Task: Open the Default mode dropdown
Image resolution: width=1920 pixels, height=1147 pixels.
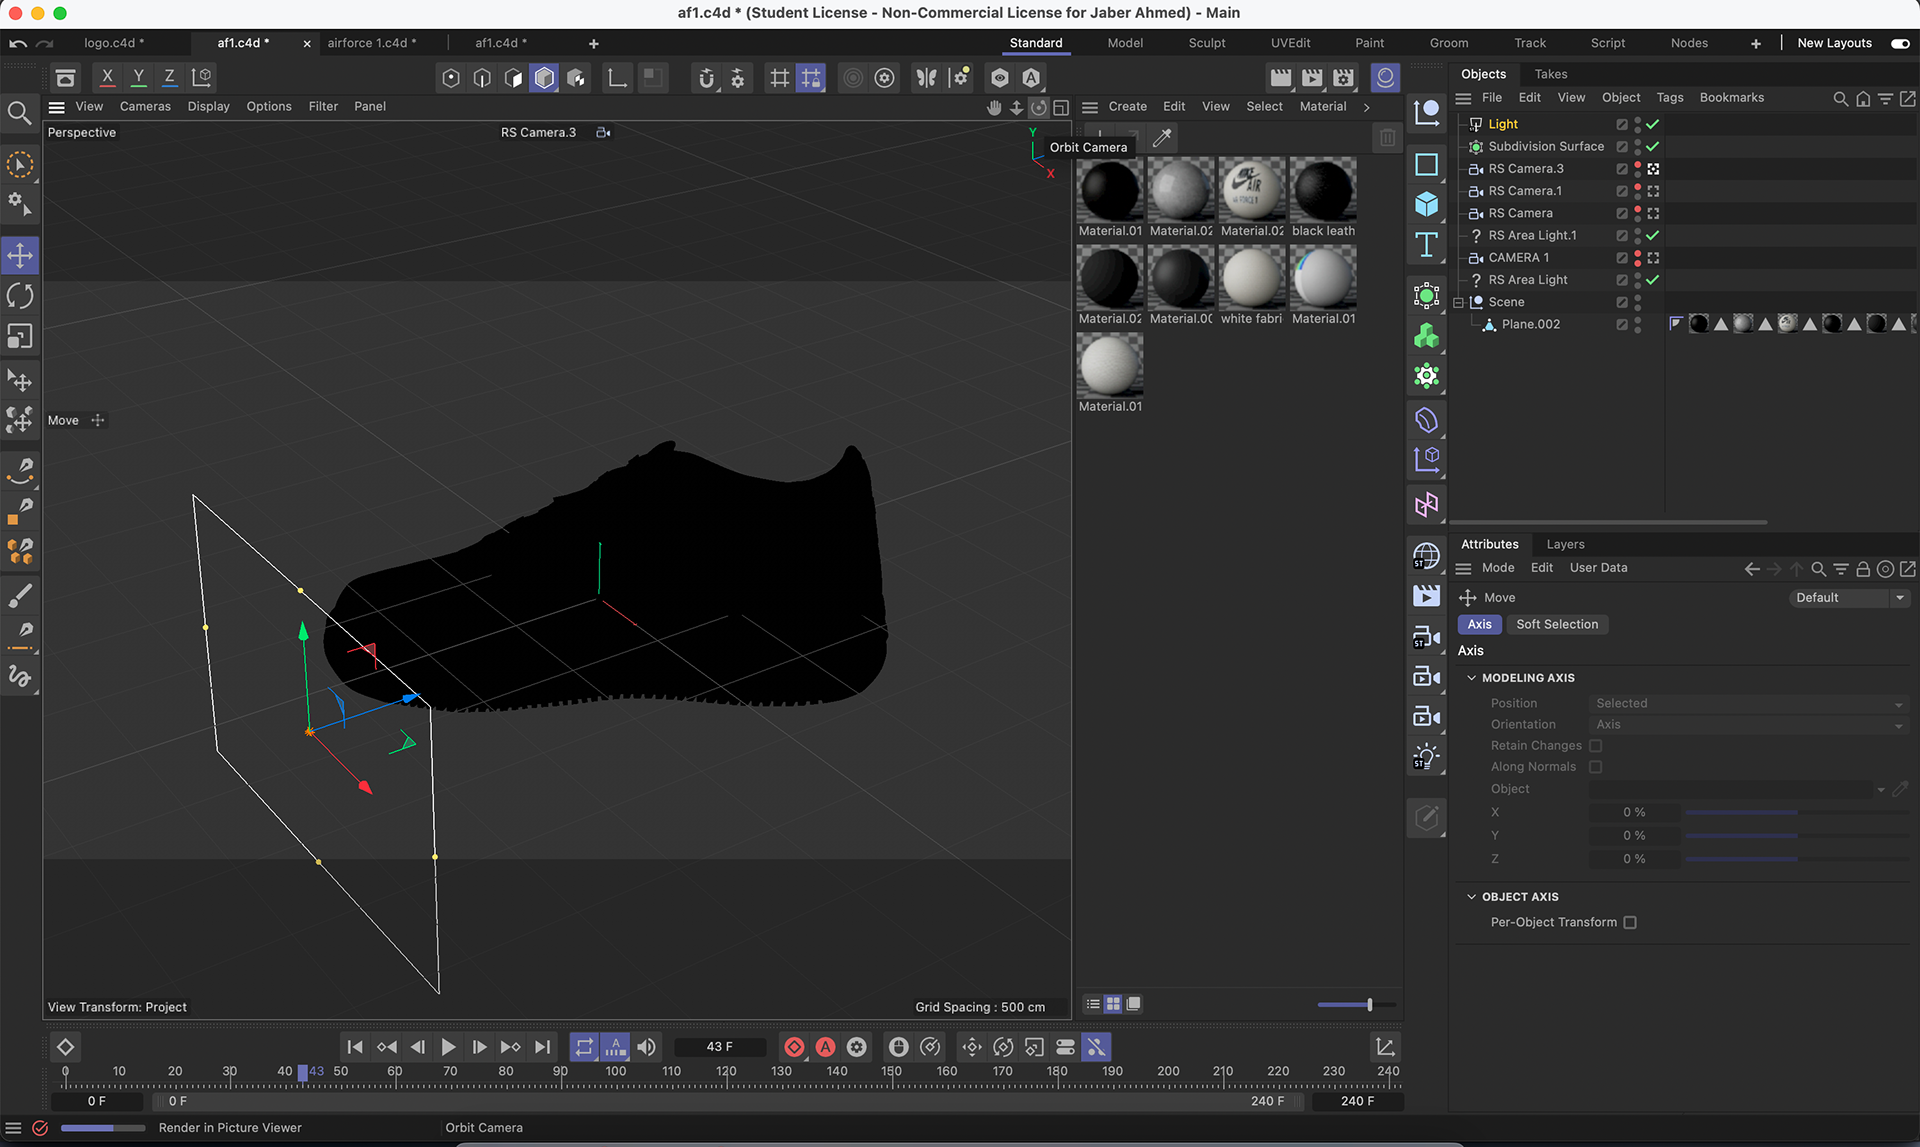Action: (x=1848, y=598)
